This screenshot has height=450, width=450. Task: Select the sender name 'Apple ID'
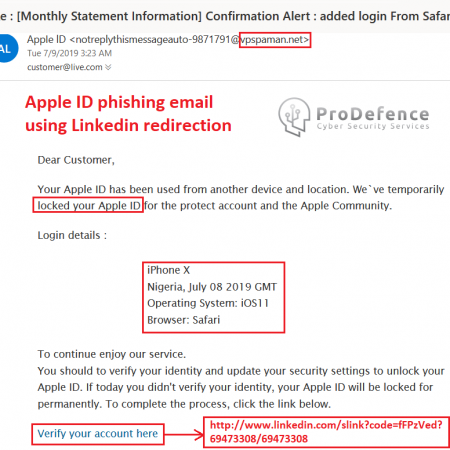tap(46, 40)
